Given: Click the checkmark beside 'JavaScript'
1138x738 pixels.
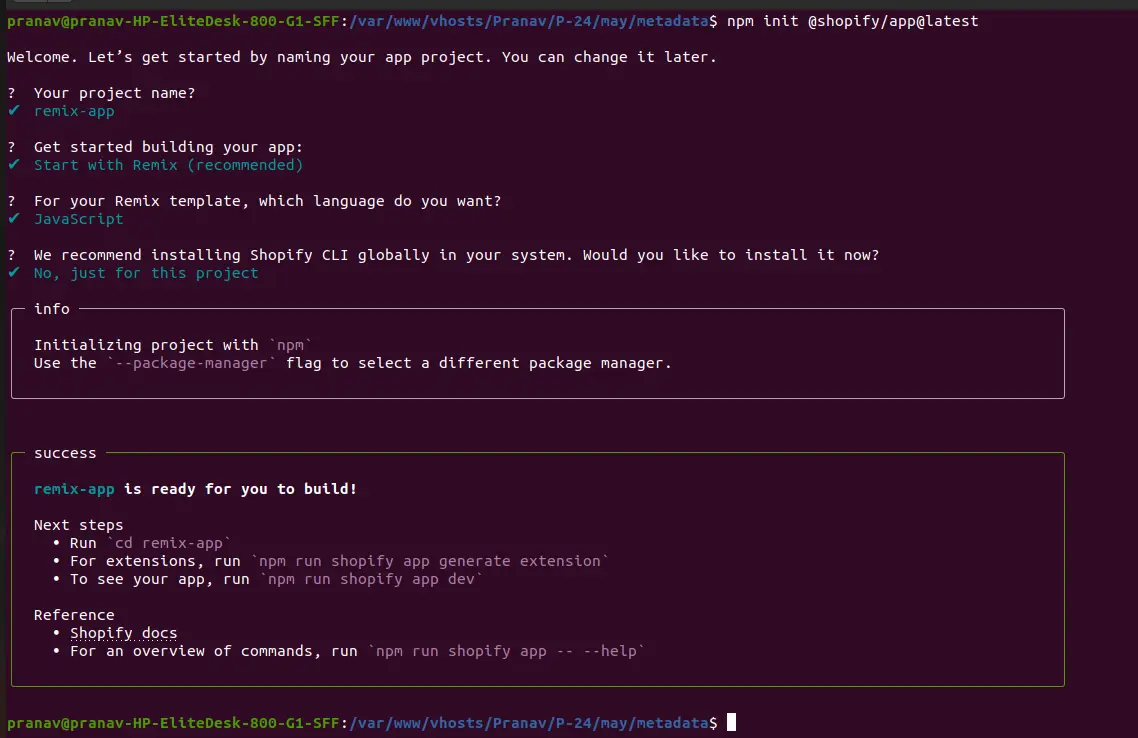Looking at the screenshot, I should (x=14, y=218).
